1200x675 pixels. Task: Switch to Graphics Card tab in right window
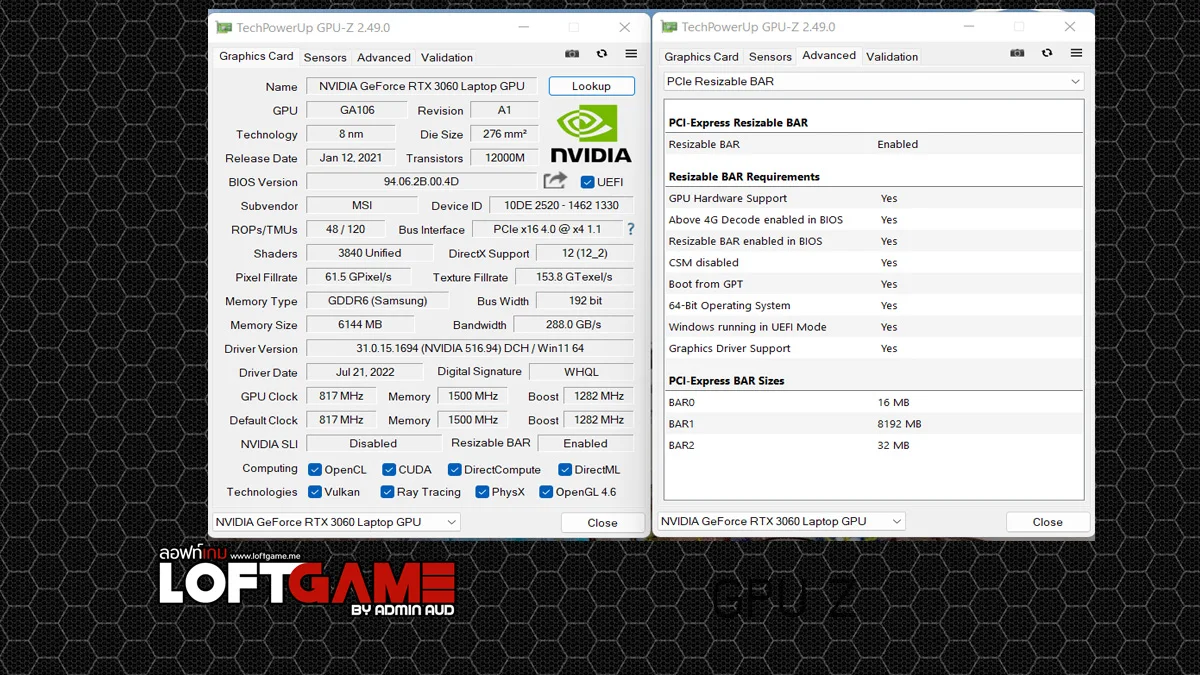pyautogui.click(x=701, y=57)
